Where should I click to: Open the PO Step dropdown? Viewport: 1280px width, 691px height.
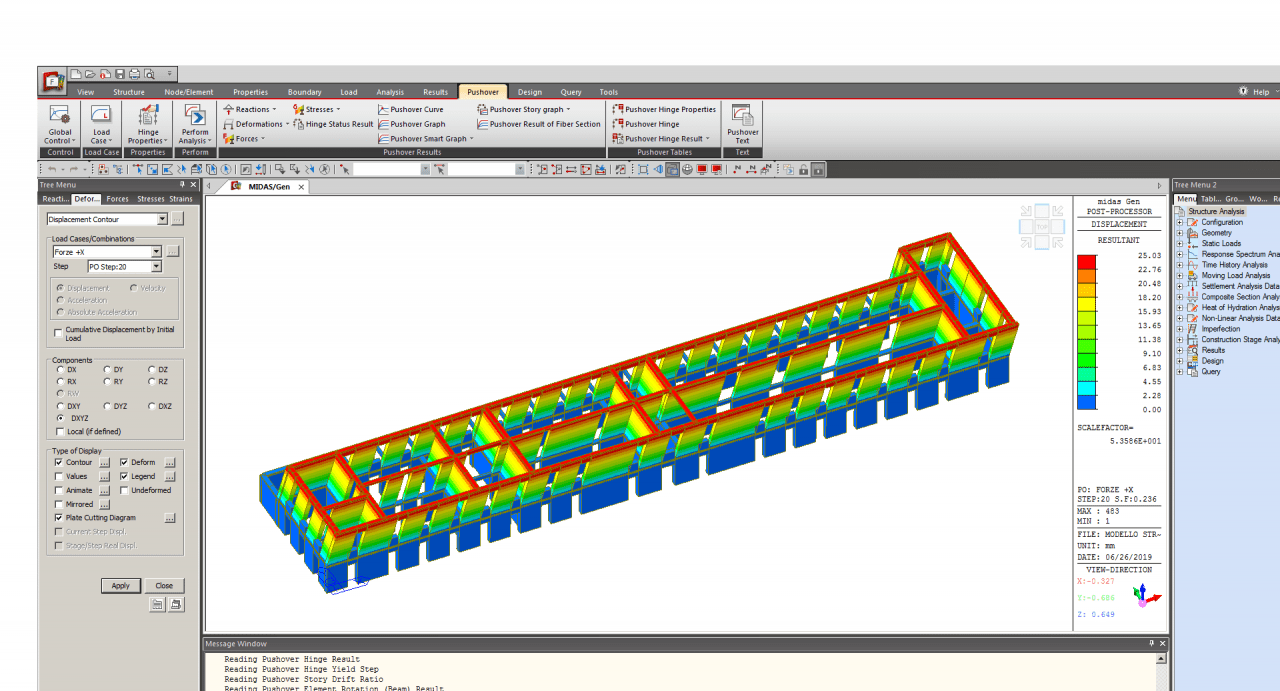pyautogui.click(x=157, y=267)
